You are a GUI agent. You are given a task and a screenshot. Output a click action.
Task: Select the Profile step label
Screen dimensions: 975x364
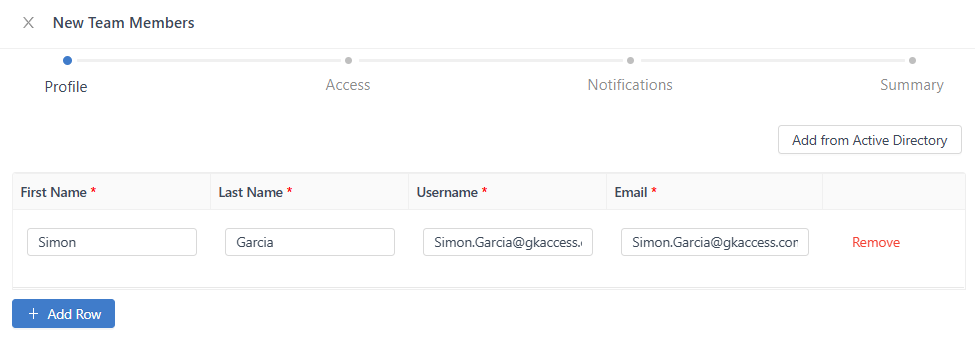[x=66, y=86]
